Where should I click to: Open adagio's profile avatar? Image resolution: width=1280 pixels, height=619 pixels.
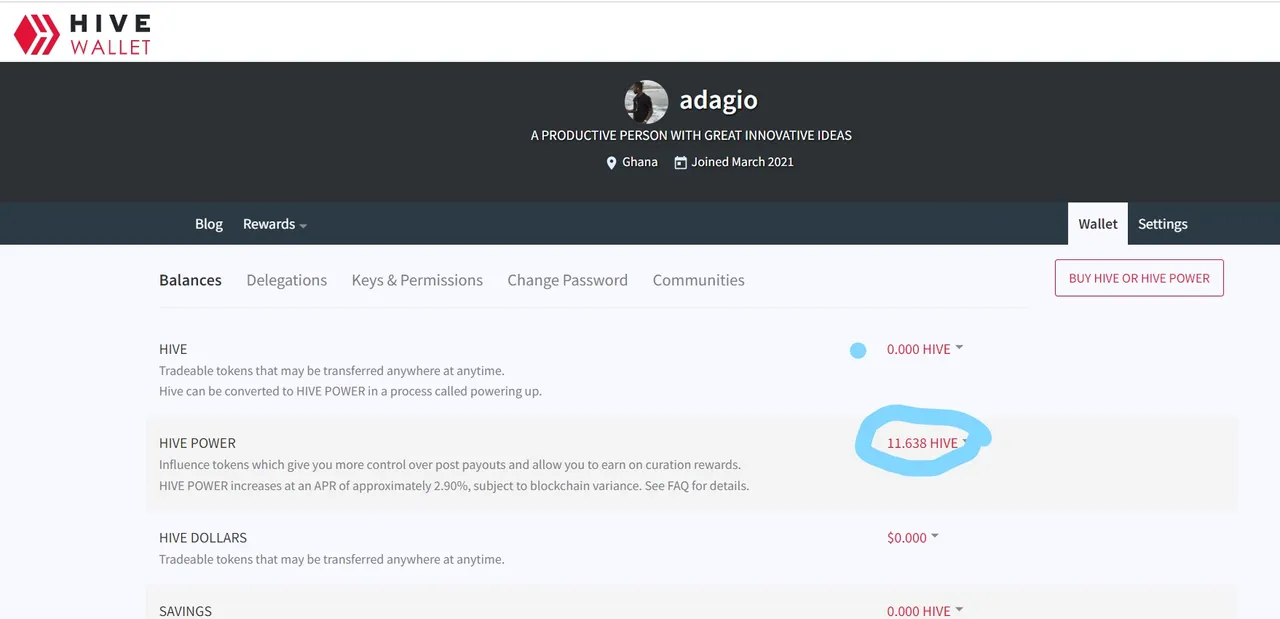(x=646, y=102)
